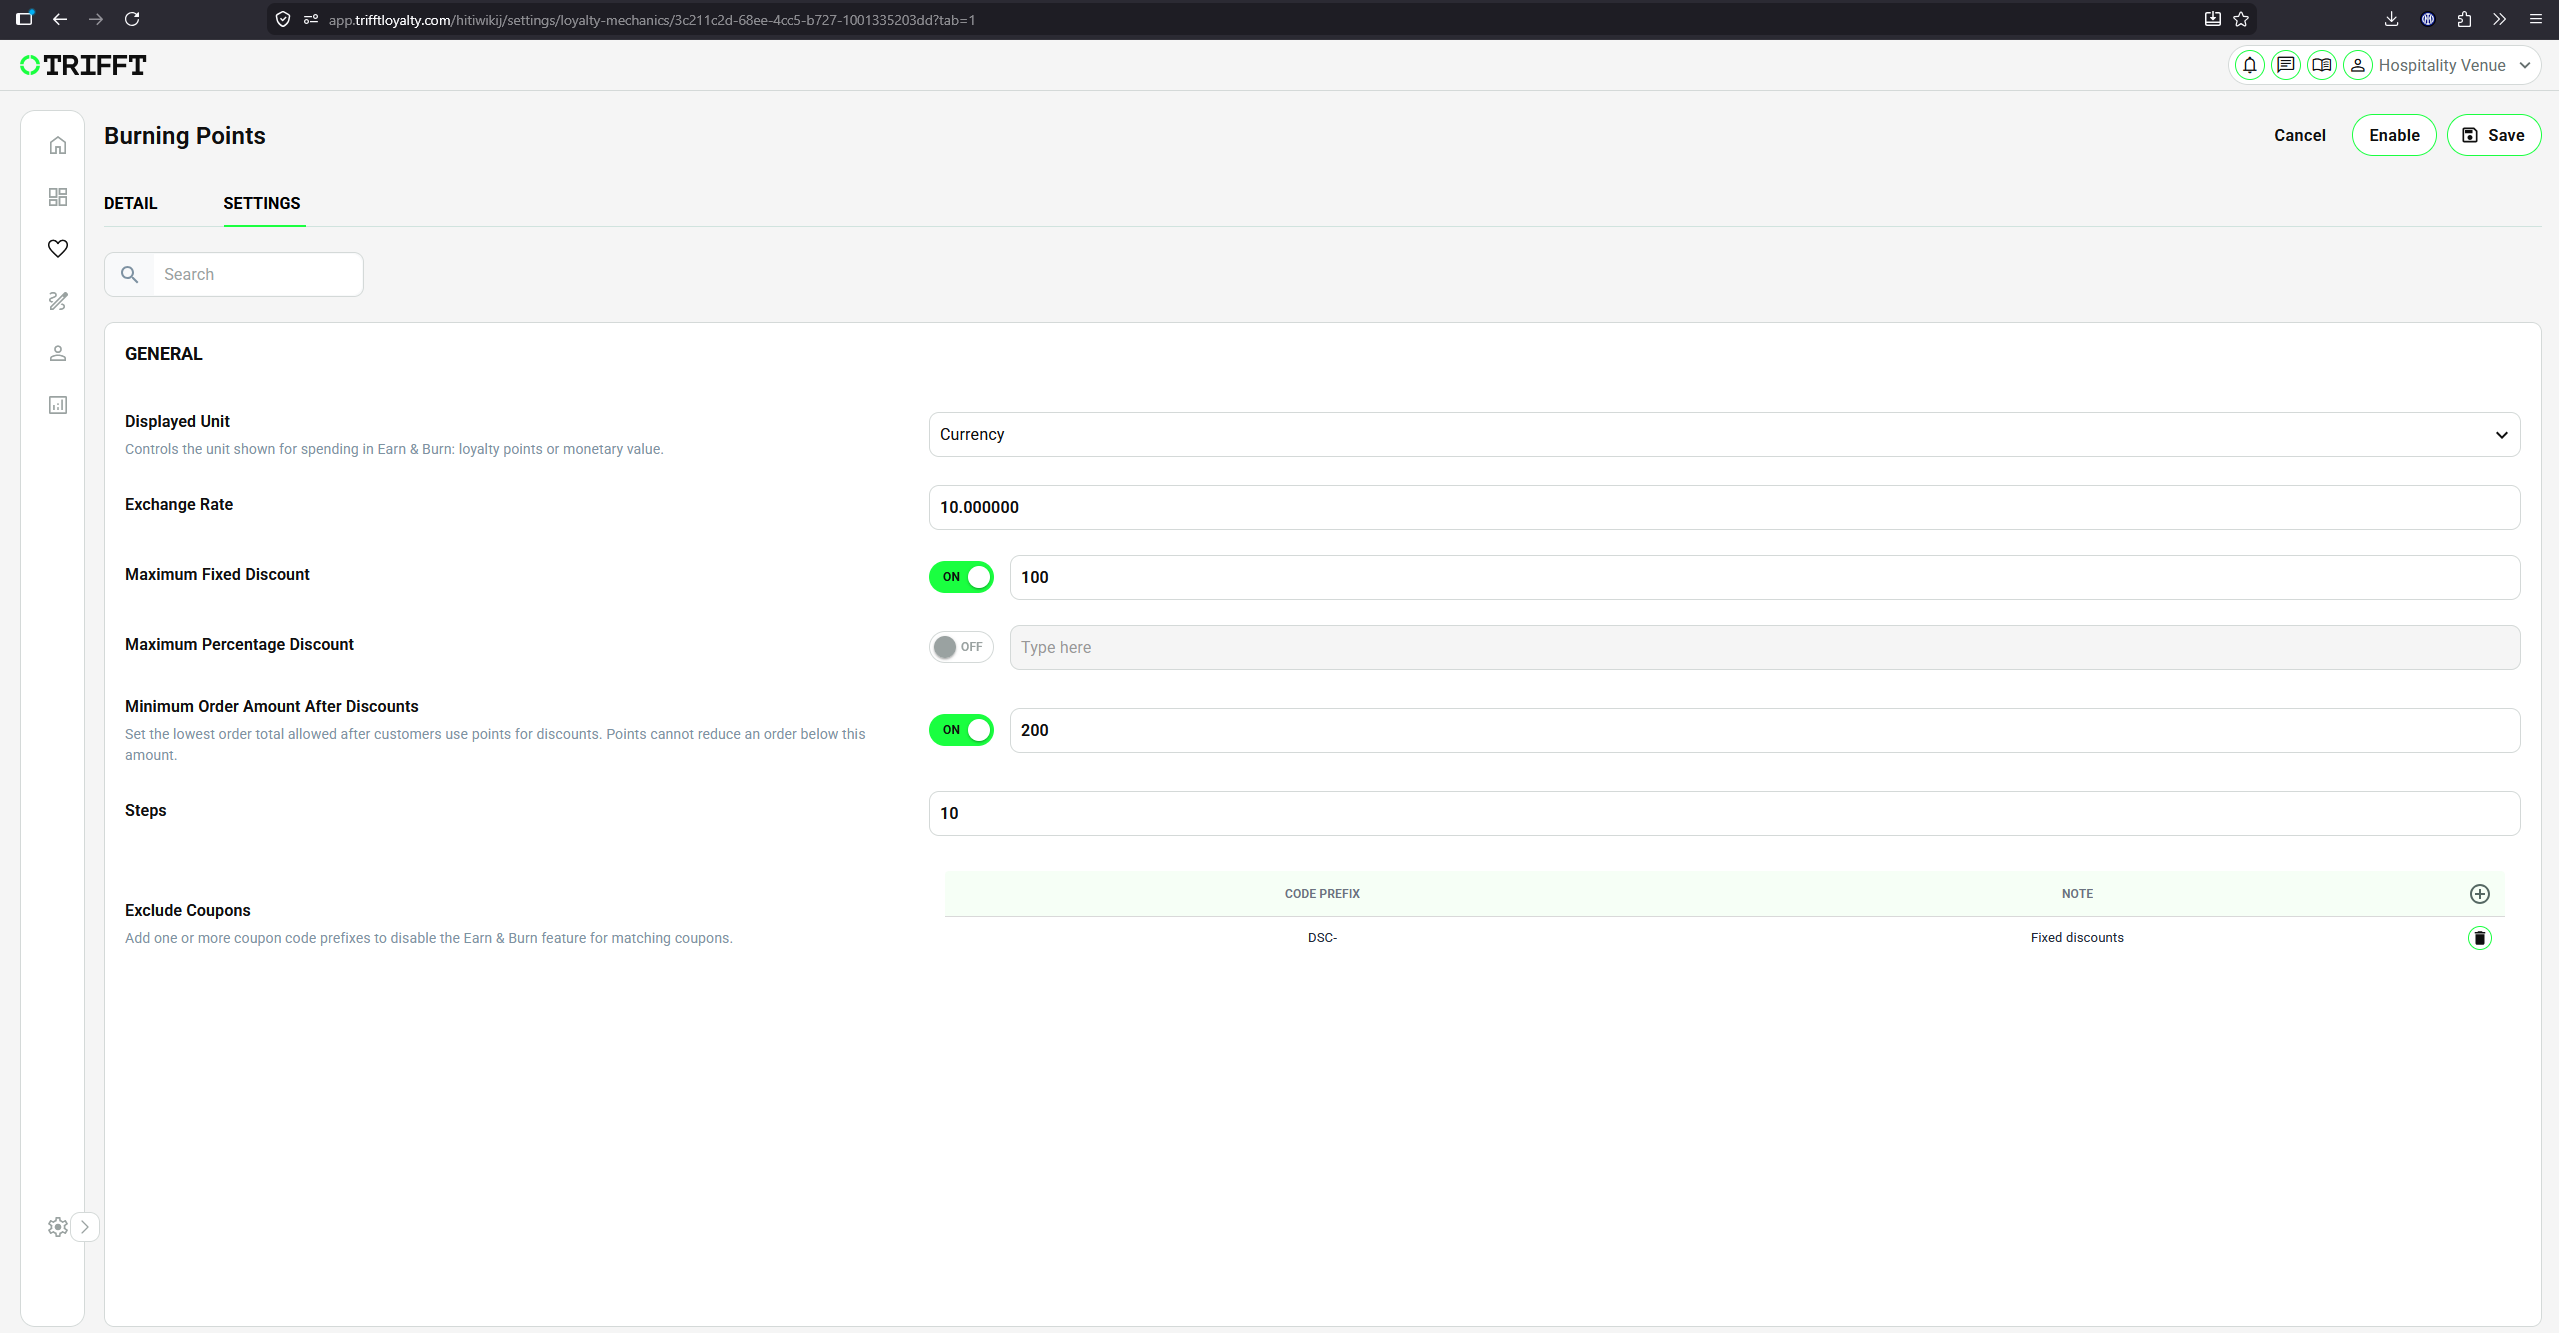Click the GENERAL section heading
Image resolution: width=2559 pixels, height=1333 pixels.
coord(164,354)
